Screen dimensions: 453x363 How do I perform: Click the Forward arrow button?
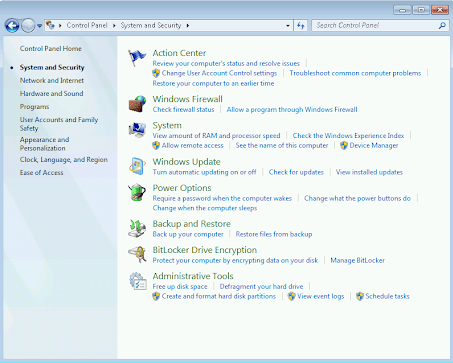pos(28,25)
